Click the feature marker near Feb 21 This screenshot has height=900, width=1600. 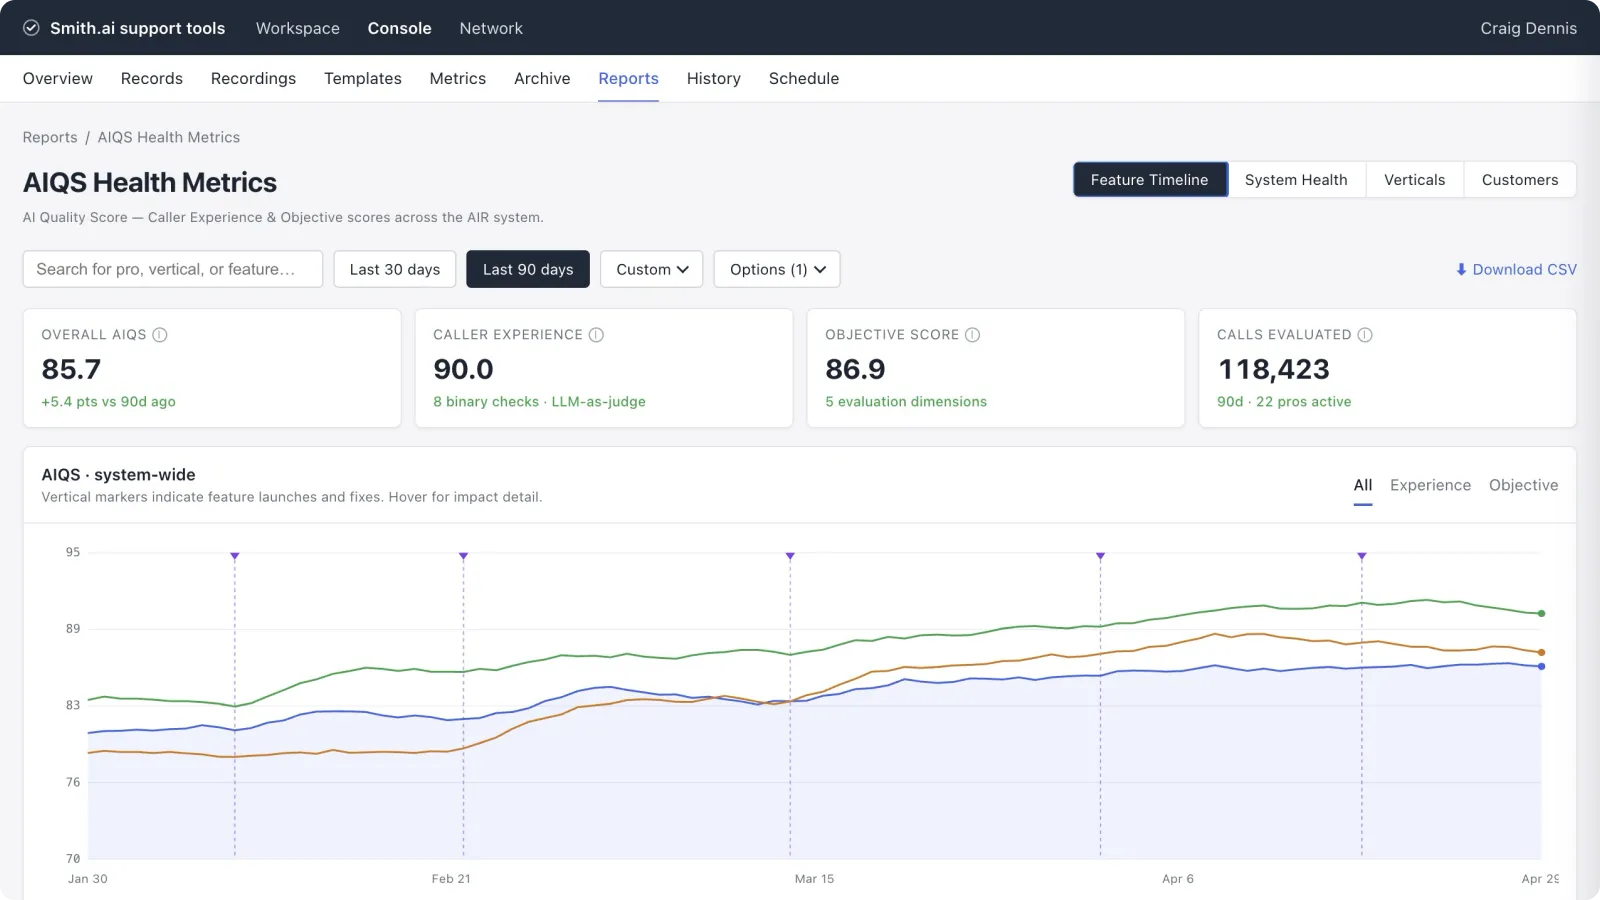[x=463, y=556]
